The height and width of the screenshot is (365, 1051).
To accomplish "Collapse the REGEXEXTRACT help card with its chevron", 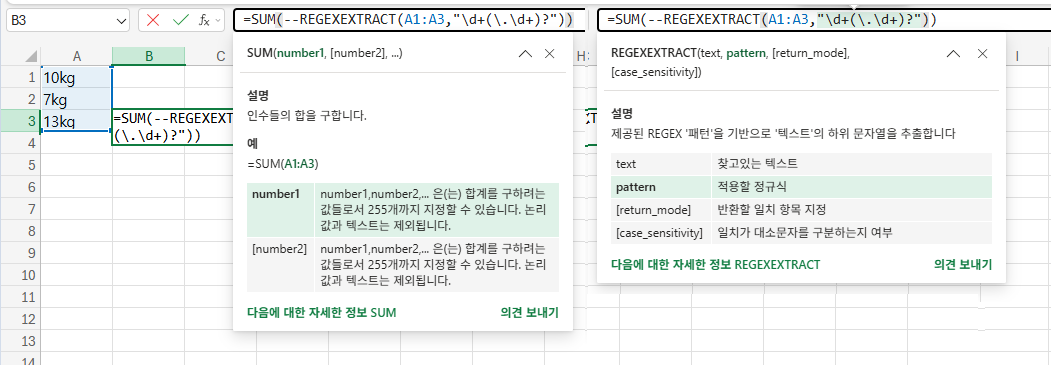I will point(952,54).
